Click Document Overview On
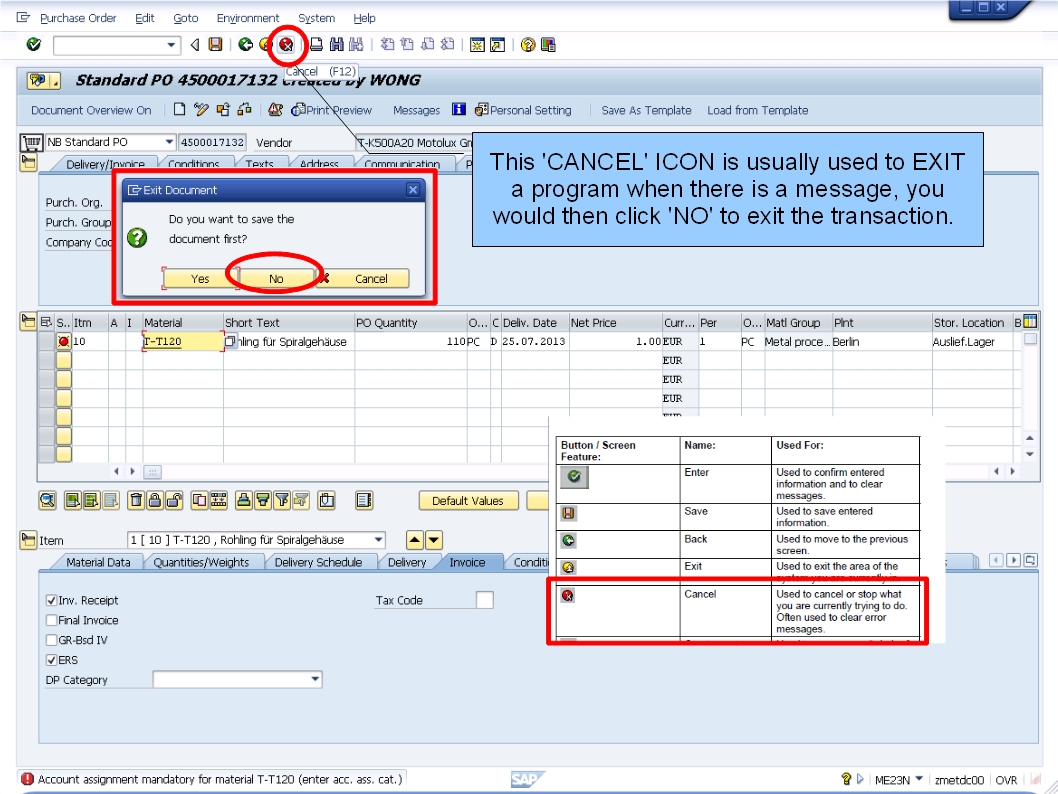Screen dimensions: 1058x794 click(x=91, y=110)
